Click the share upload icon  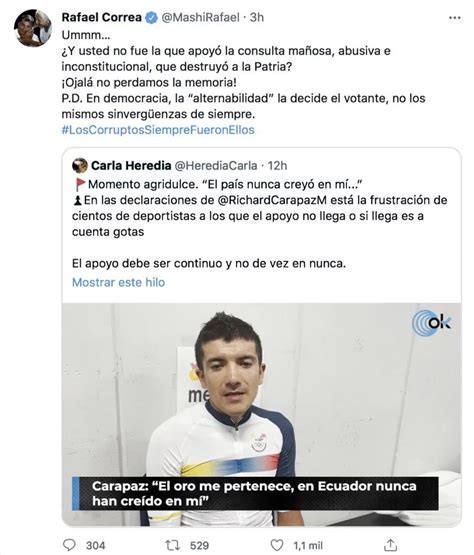pyautogui.click(x=390, y=545)
